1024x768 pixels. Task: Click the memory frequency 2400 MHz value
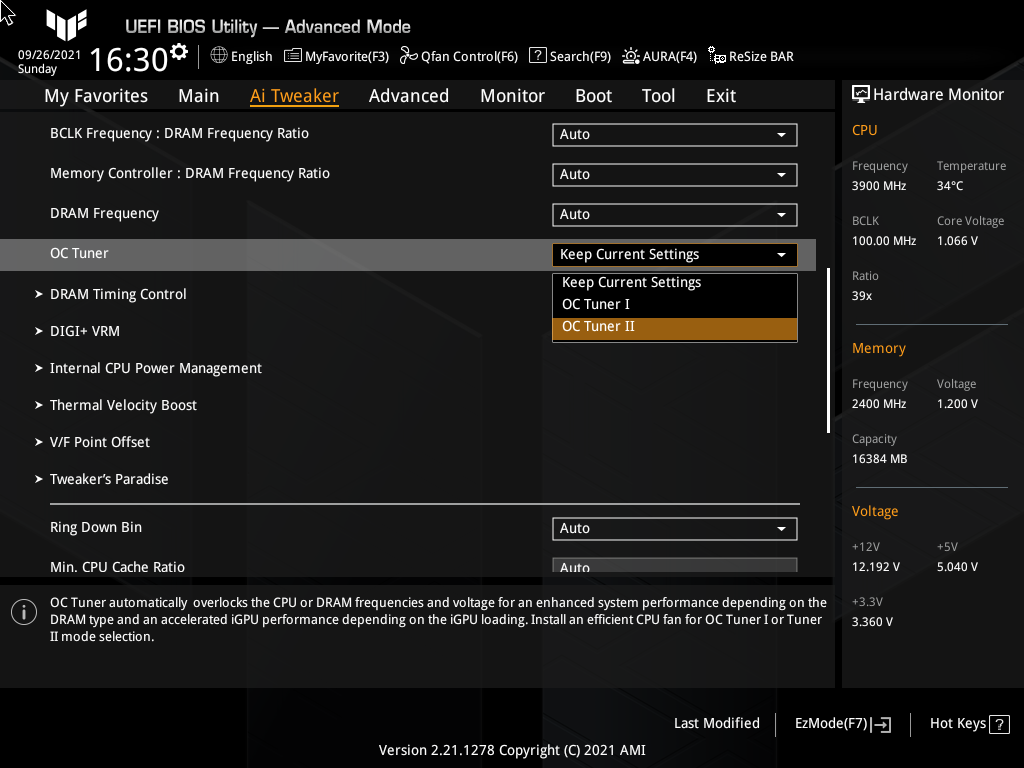pyautogui.click(x=878, y=404)
